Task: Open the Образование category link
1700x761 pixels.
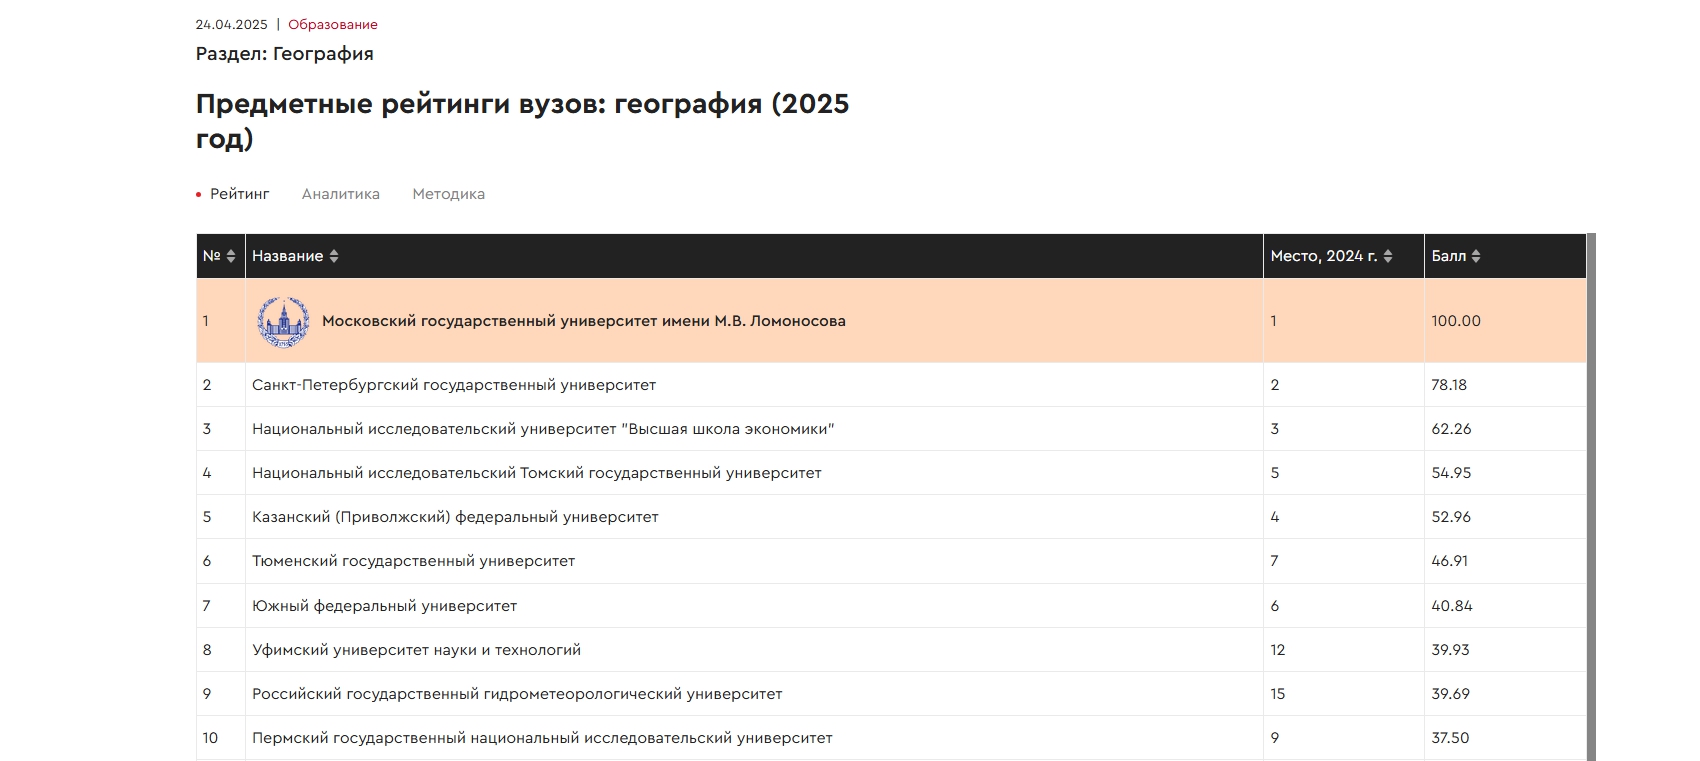Action: (333, 24)
